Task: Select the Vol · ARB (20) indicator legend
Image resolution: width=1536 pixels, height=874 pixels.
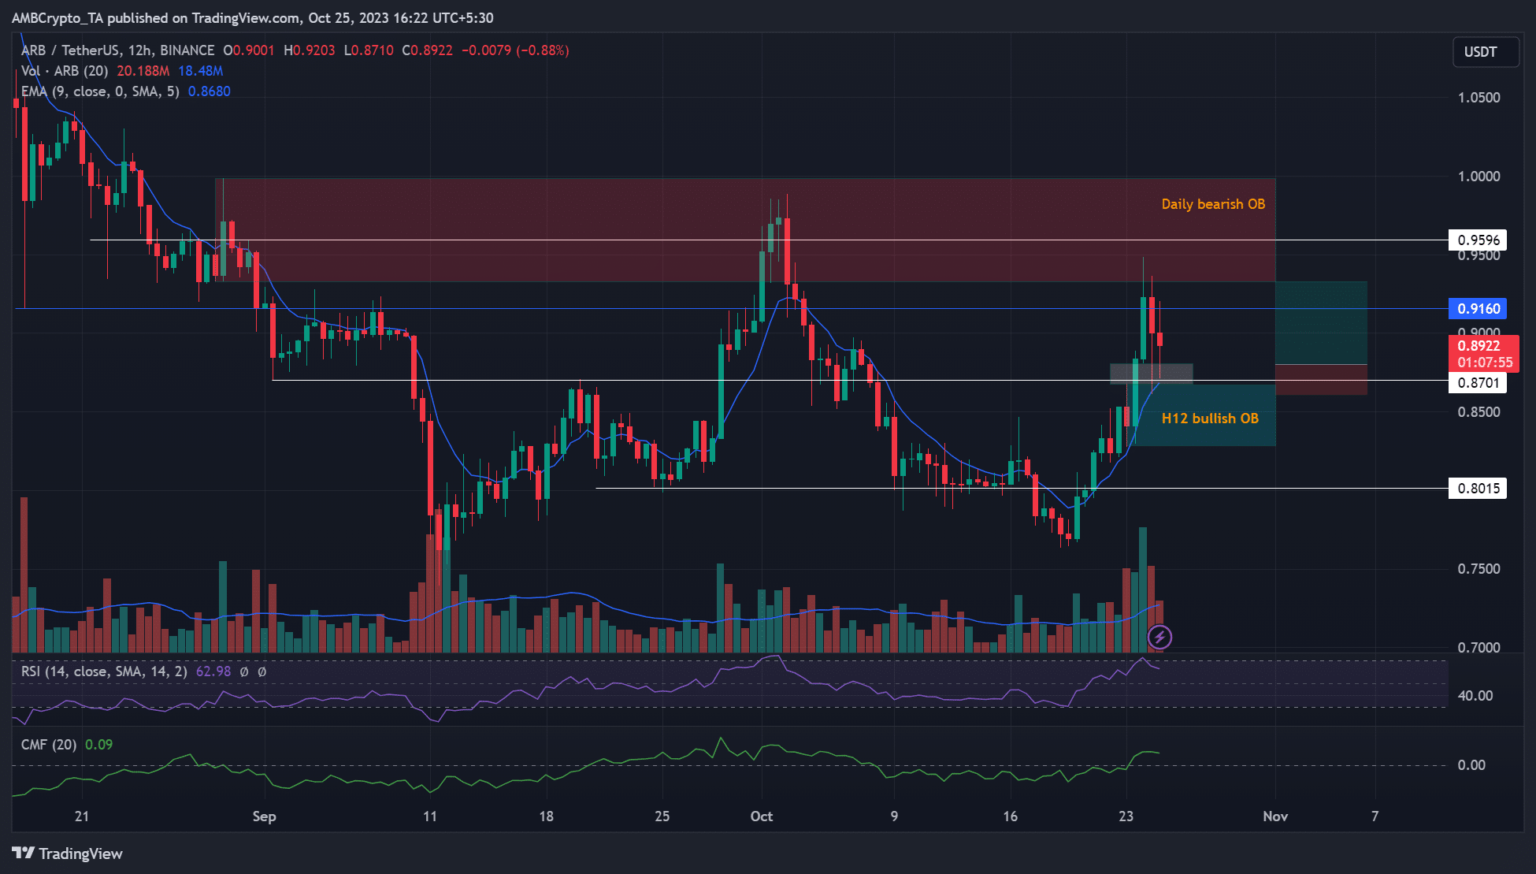Action: click(66, 71)
